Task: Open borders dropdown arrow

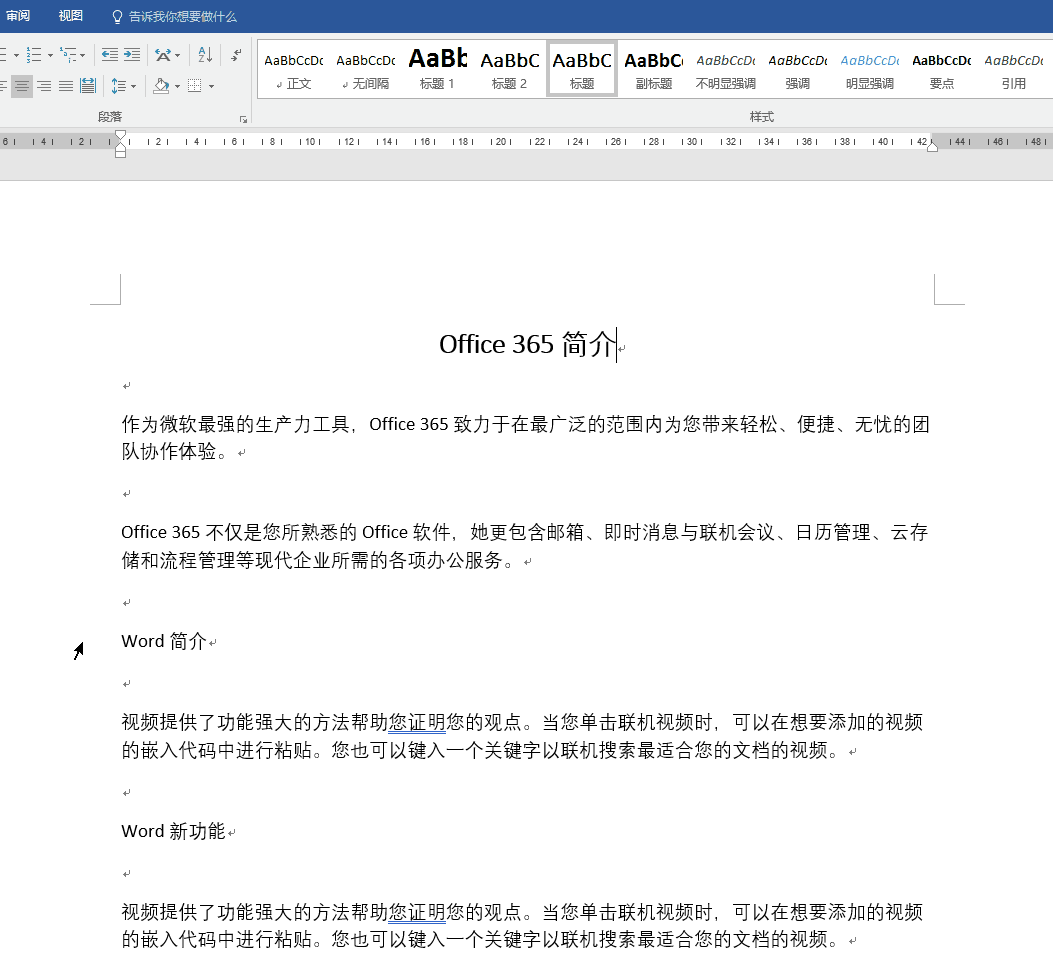Action: (212, 87)
